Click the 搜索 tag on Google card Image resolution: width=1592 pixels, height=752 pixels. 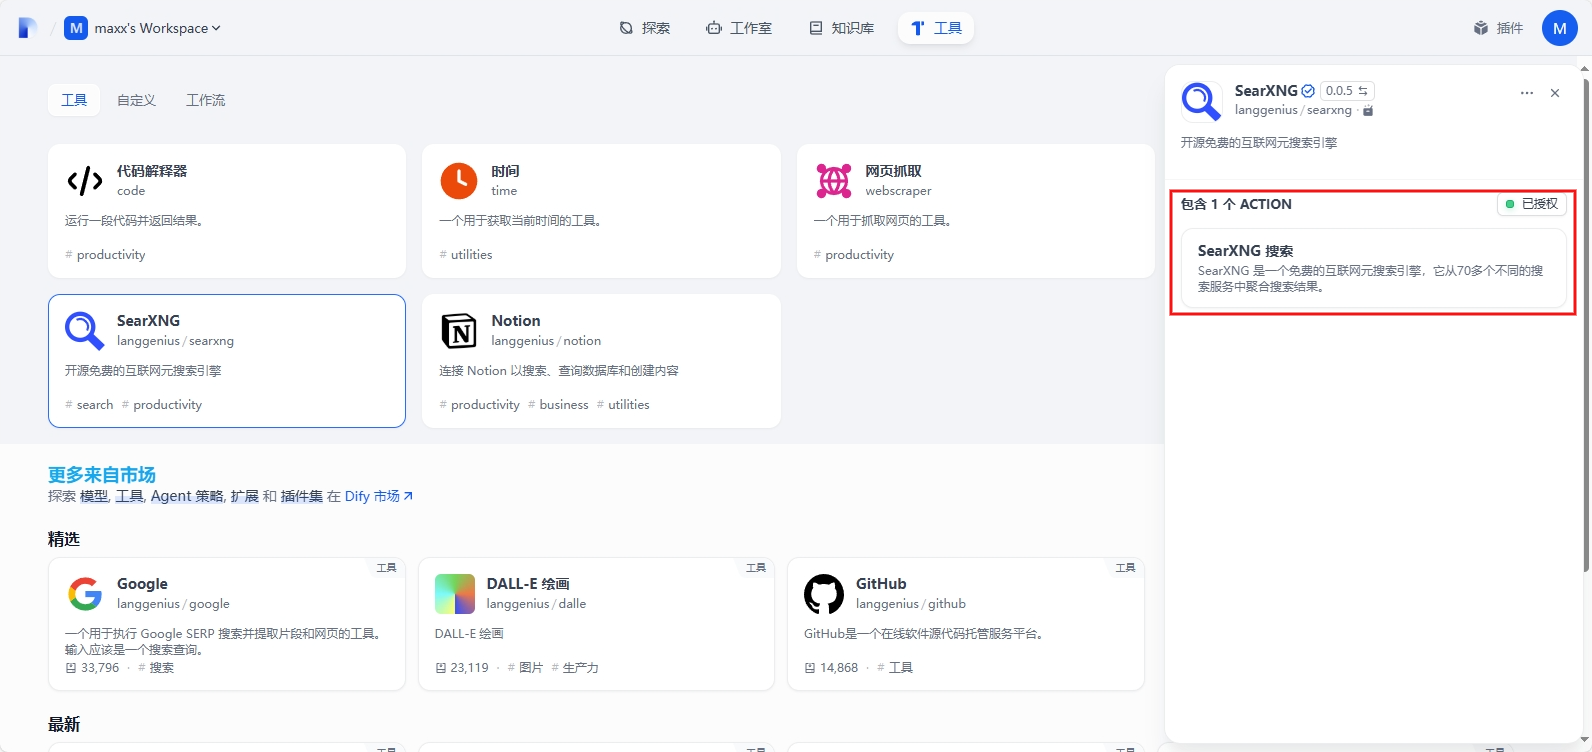coord(156,668)
